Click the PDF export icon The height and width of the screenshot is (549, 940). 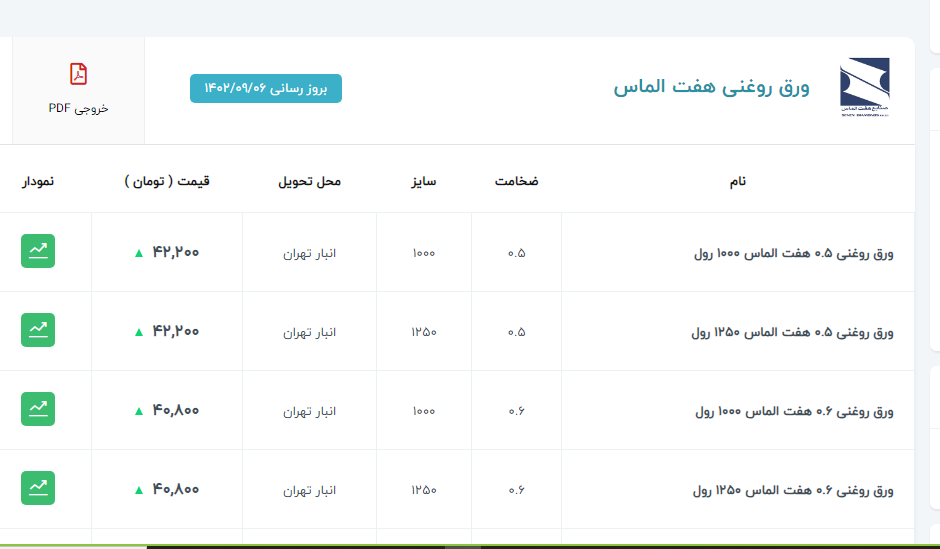[78, 74]
